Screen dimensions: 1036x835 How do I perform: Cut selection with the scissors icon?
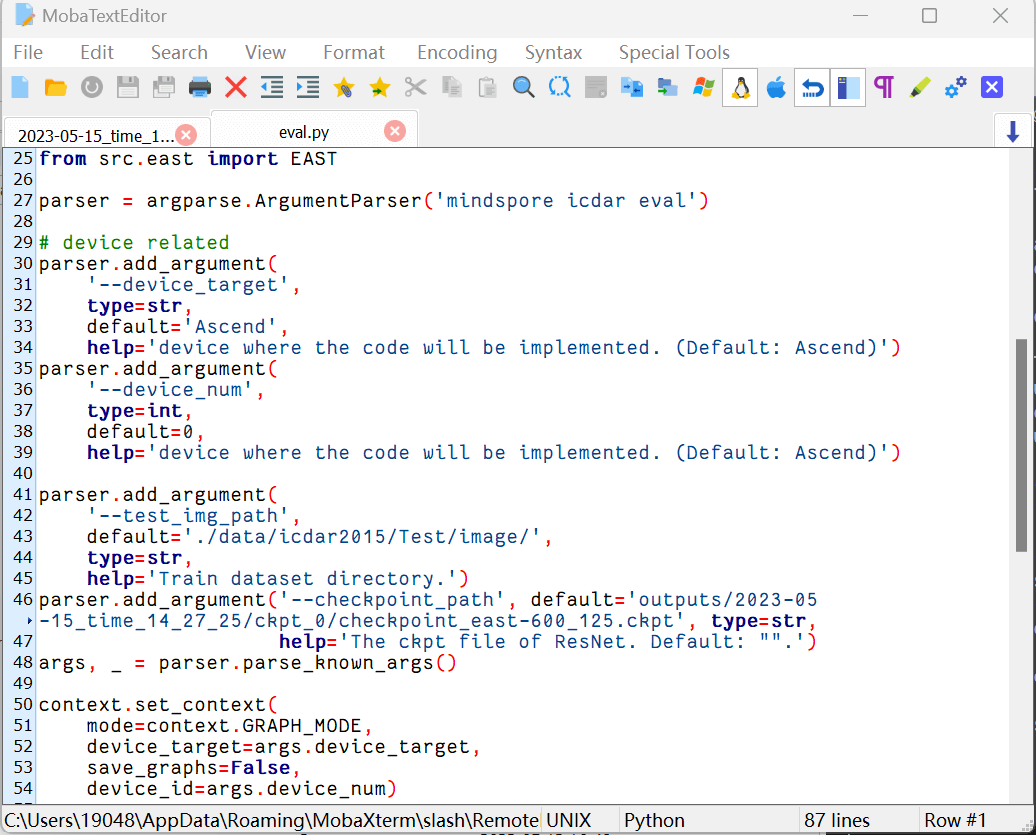(416, 87)
